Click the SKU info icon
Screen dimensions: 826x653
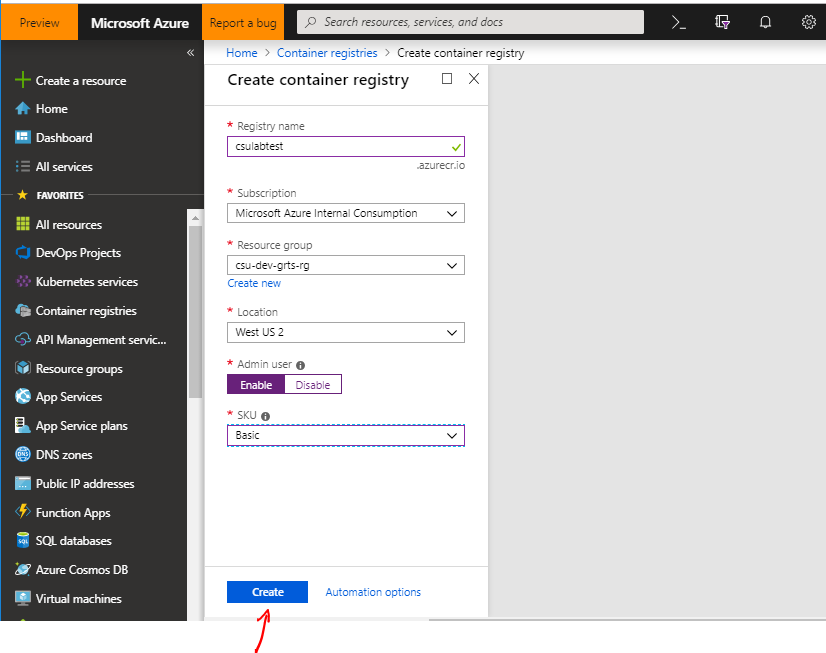pos(266,416)
